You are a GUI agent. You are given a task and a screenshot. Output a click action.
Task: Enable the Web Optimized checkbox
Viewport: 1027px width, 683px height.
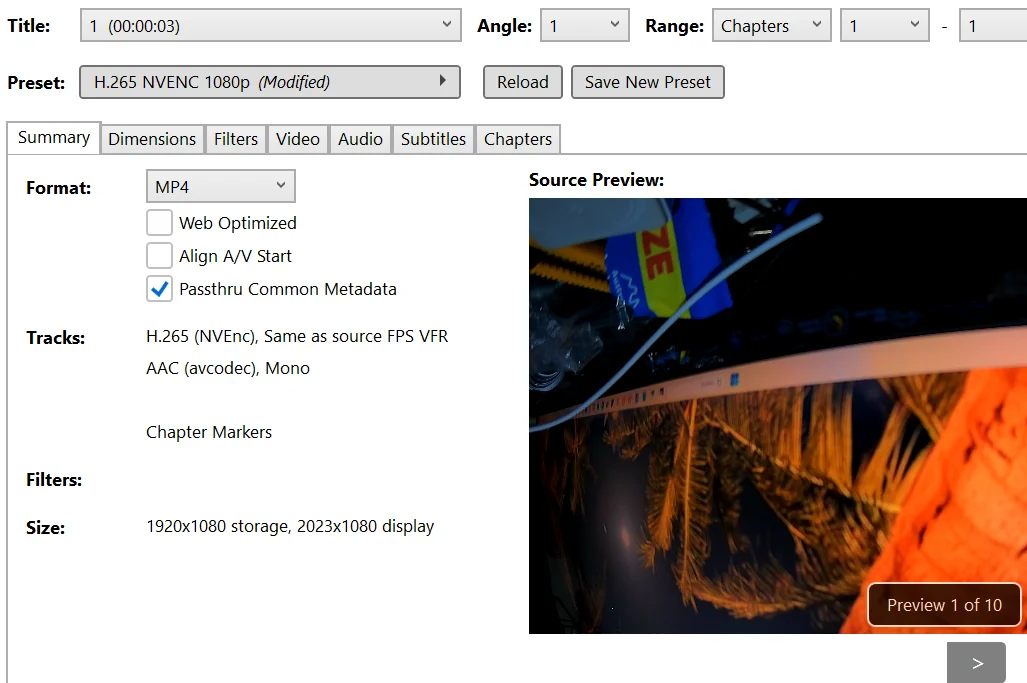coord(160,223)
